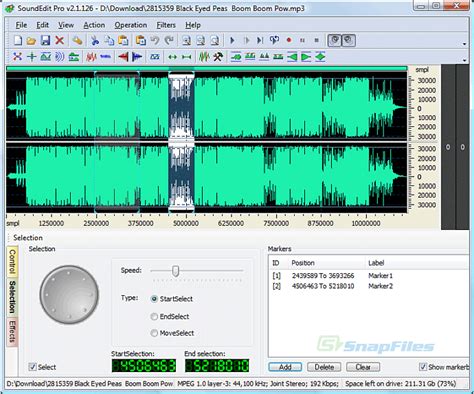Screen dimensions: 474x394
Task: Start playback with the Play button
Action: coord(232,41)
